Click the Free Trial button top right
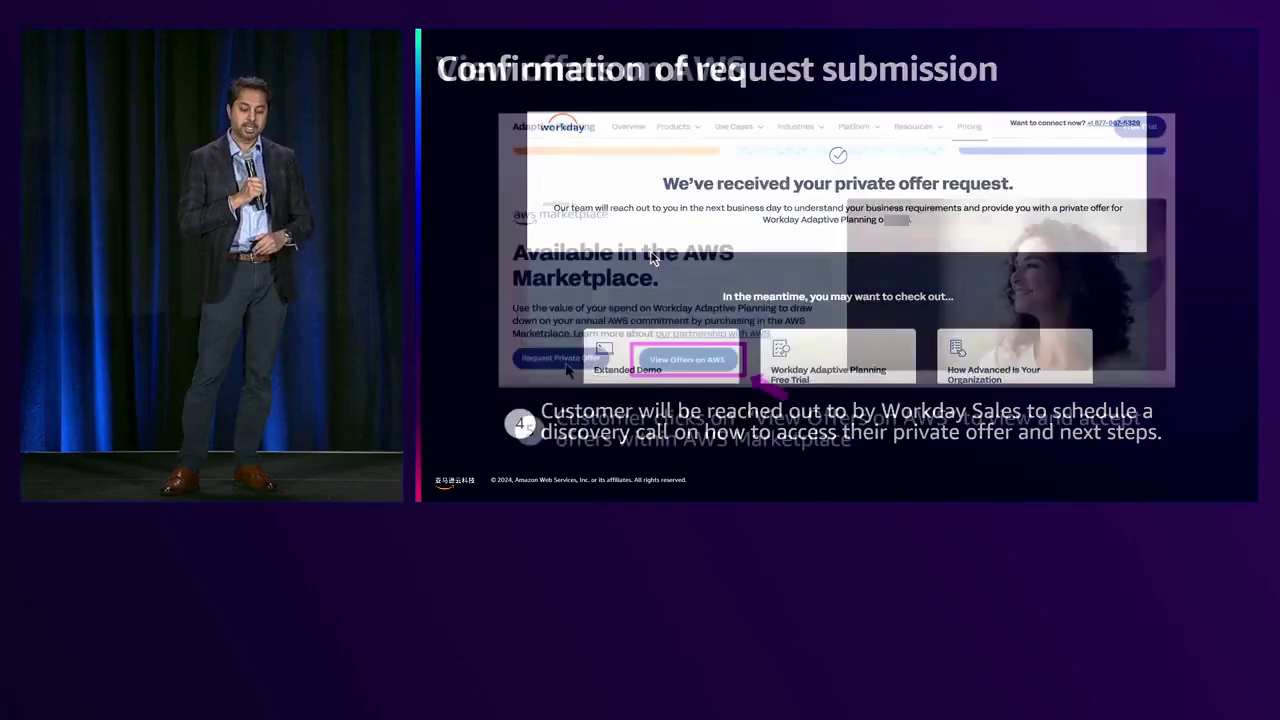 point(1140,127)
